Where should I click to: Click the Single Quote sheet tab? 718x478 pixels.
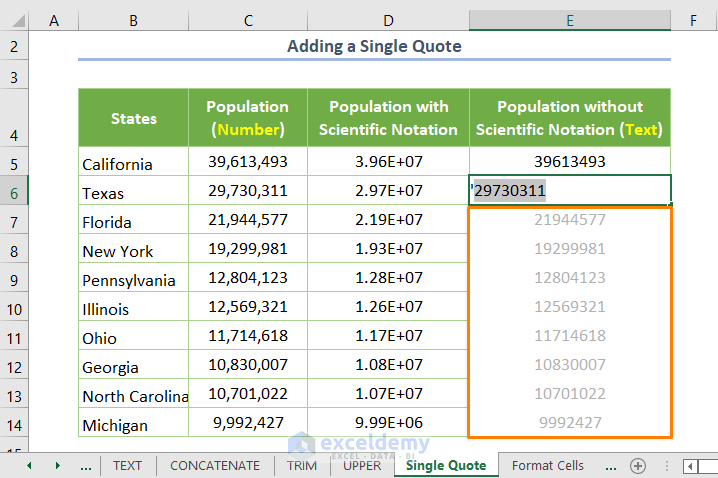(446, 466)
